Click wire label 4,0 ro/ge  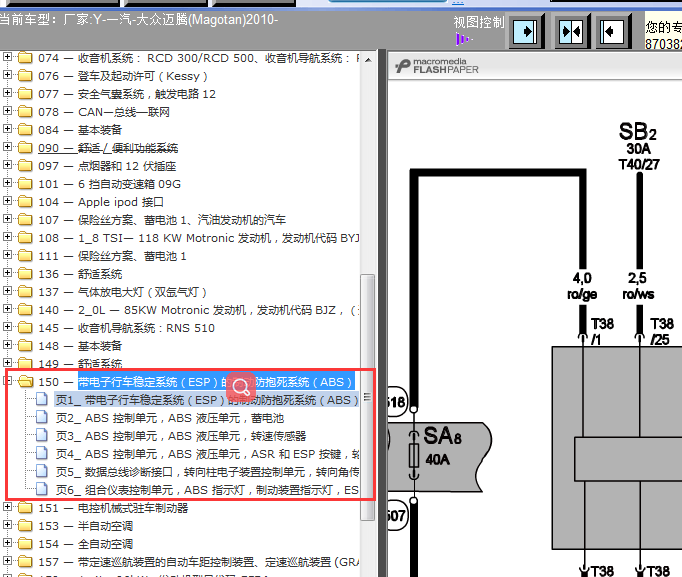(x=582, y=286)
